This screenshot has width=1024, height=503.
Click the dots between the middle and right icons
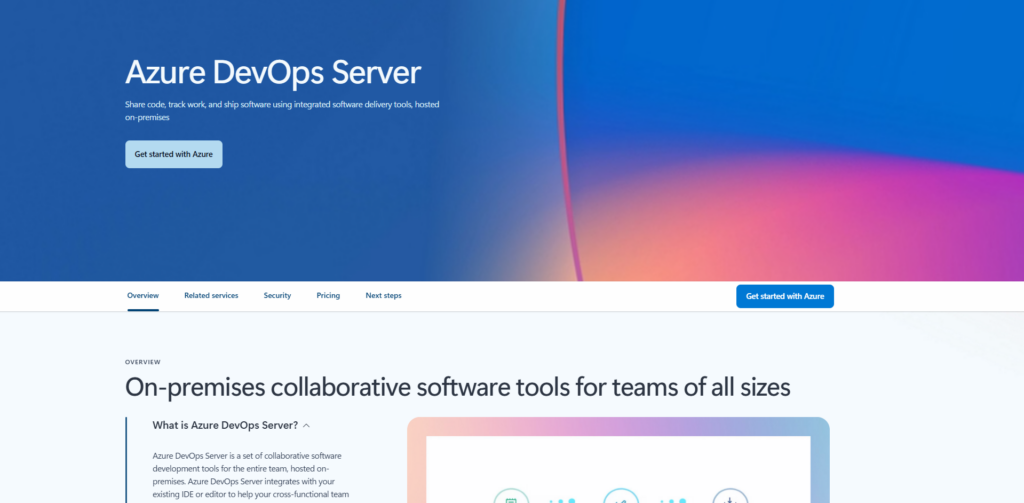click(675, 500)
